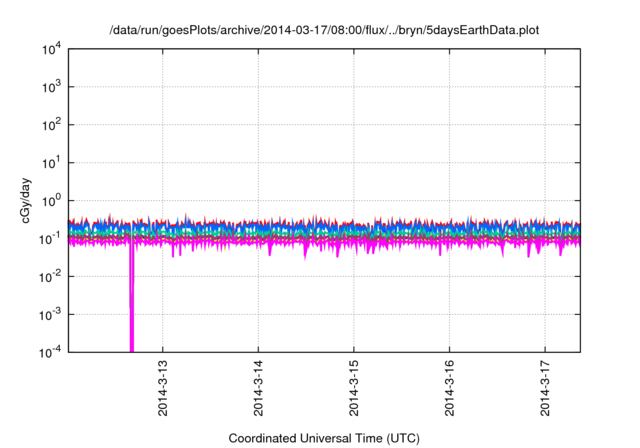Click the 10^-4 y-axis tick label
Screen dimensions: 640x448
click(x=51, y=352)
